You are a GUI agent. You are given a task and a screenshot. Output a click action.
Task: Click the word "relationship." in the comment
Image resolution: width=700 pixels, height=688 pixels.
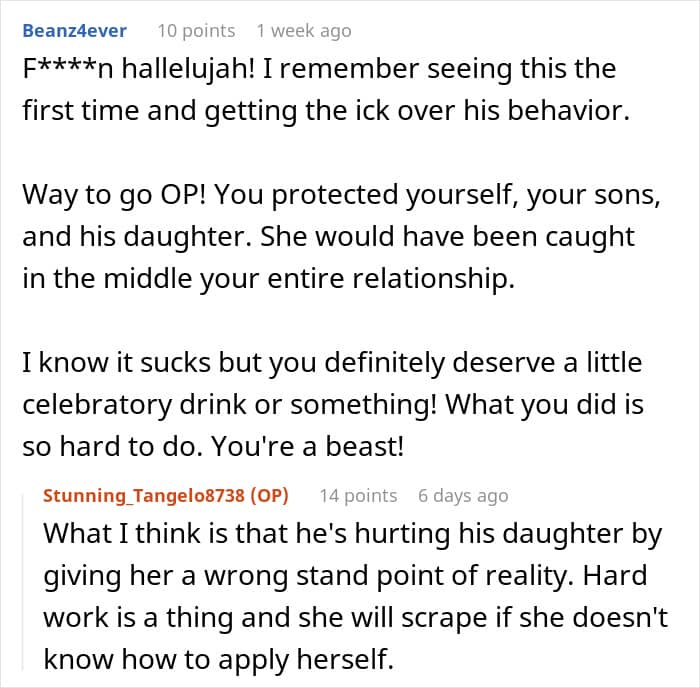[x=433, y=279]
